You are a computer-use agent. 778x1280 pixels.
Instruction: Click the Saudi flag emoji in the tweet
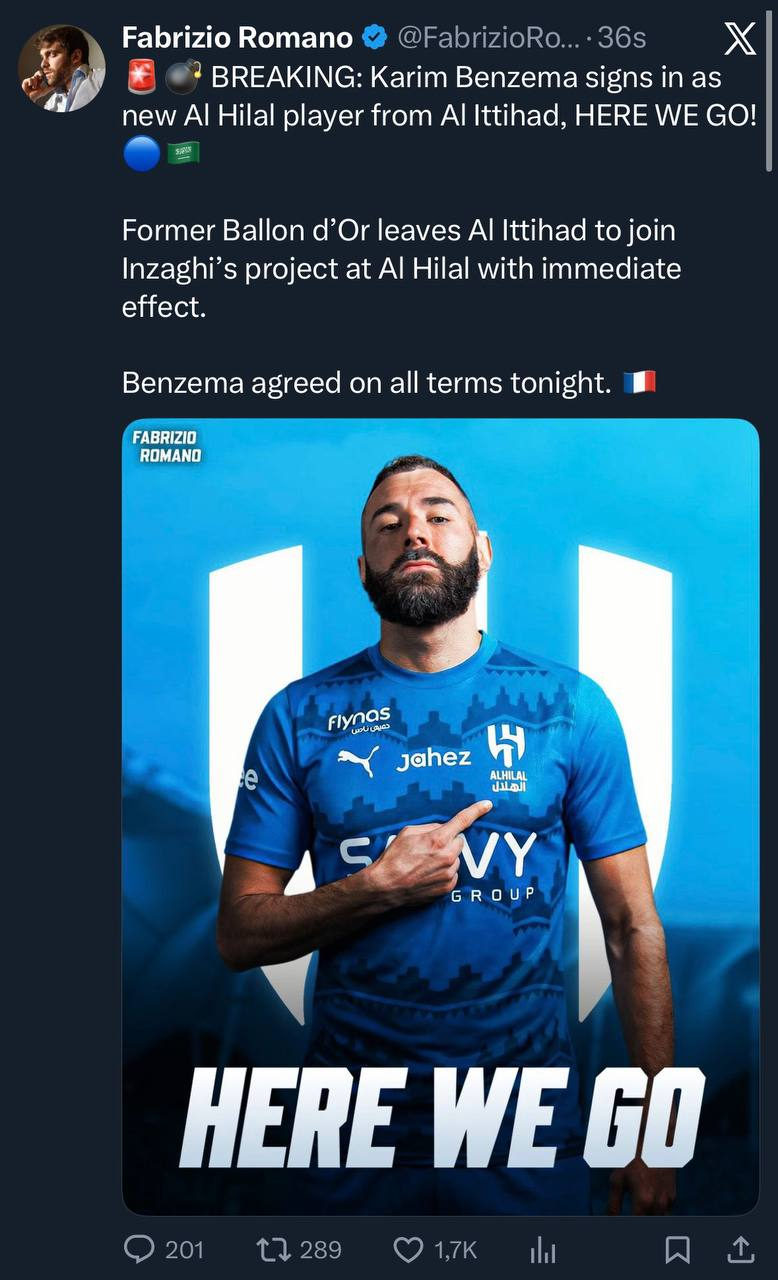click(x=183, y=153)
